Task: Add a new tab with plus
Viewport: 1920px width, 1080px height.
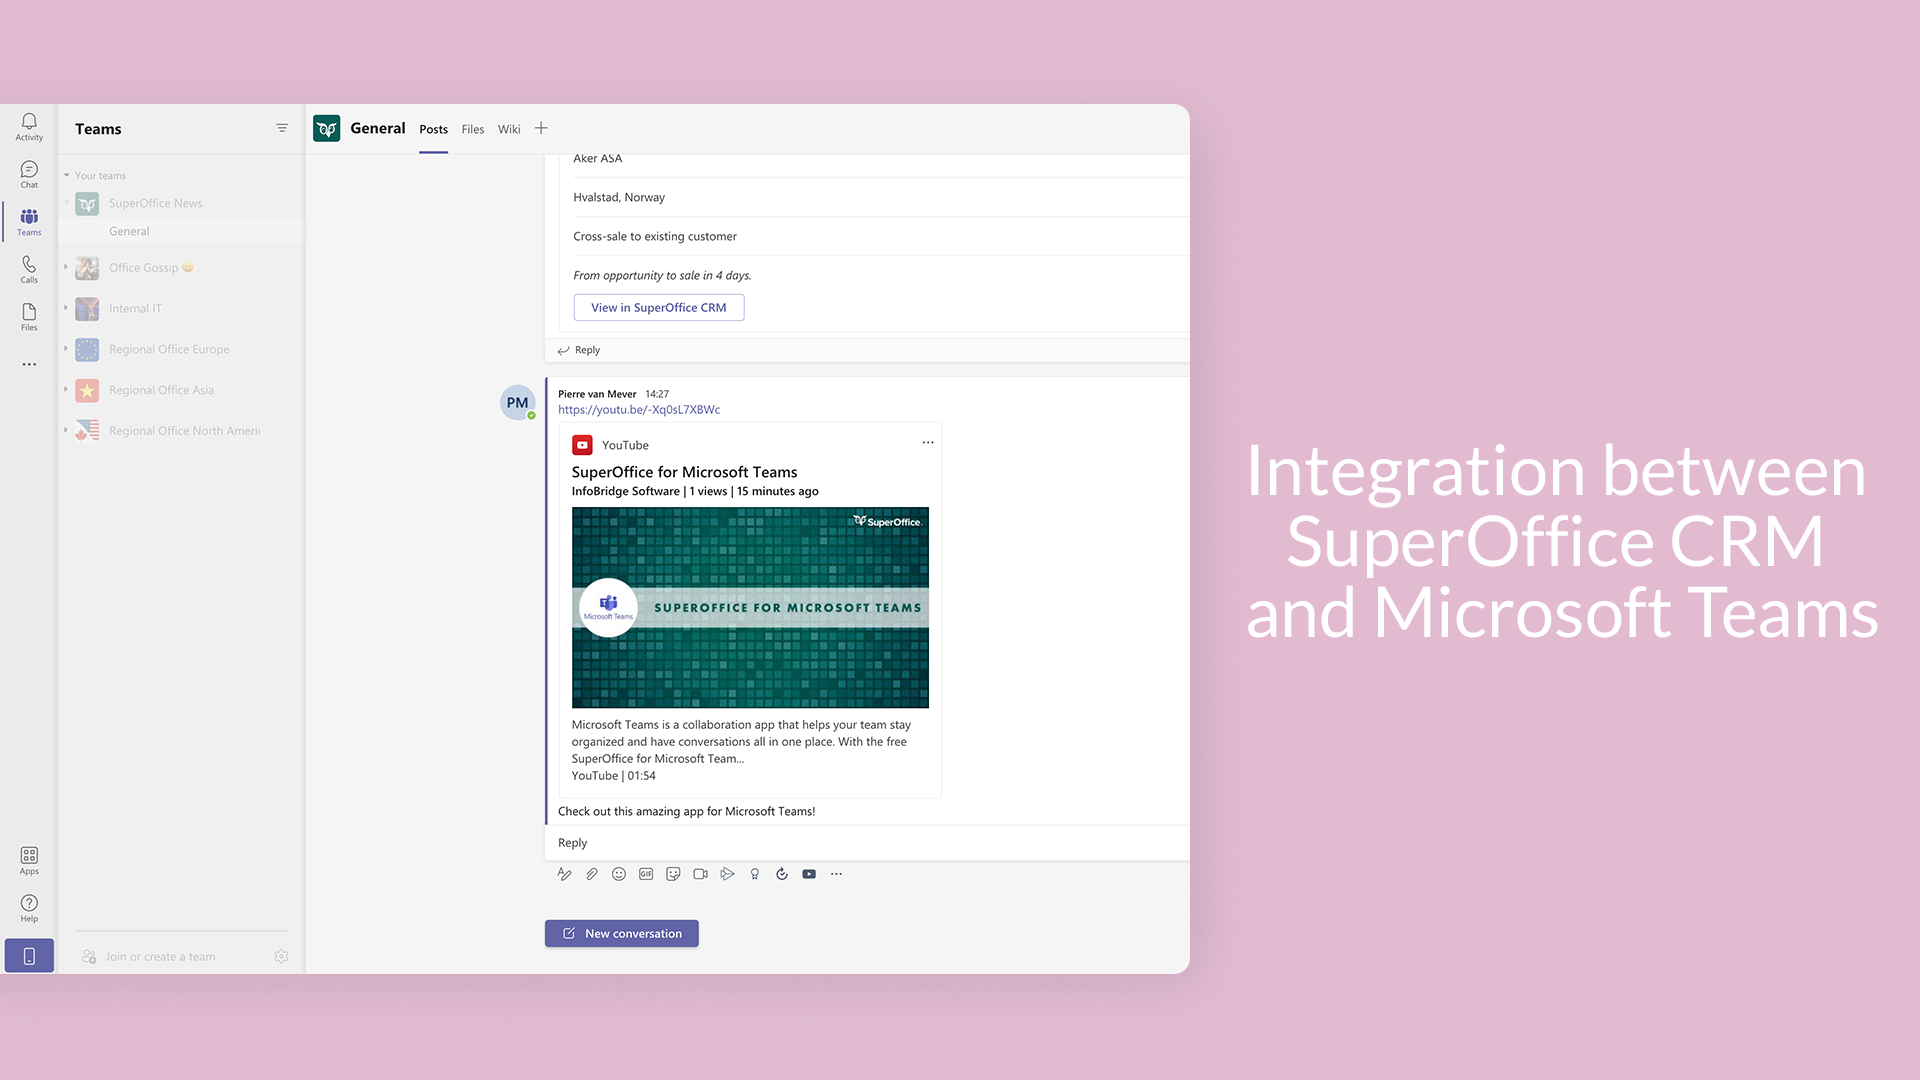Action: click(x=541, y=128)
